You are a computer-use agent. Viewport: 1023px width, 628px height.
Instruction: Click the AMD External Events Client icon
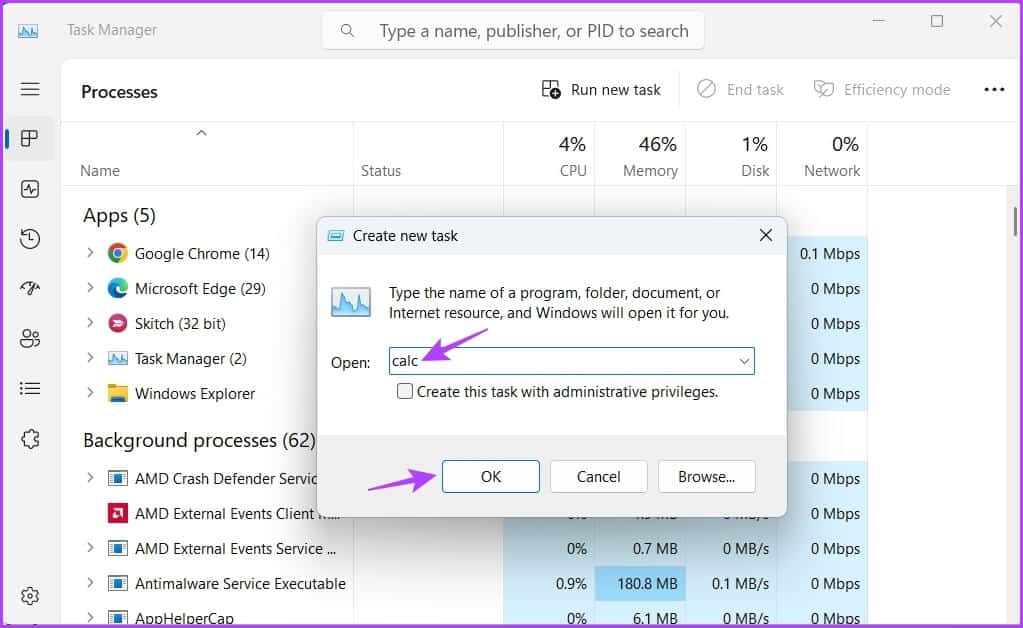tap(117, 513)
